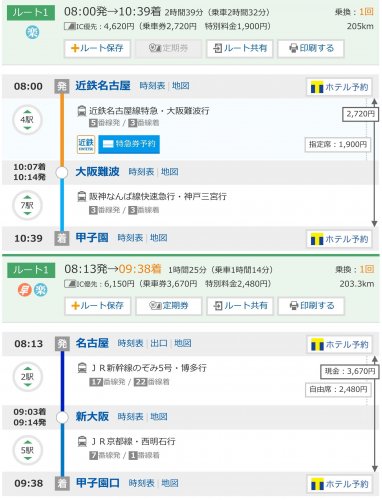The height and width of the screenshot is (500, 382).
Task: Open 時刻表 link for 大阪難波
Action: (x=141, y=172)
